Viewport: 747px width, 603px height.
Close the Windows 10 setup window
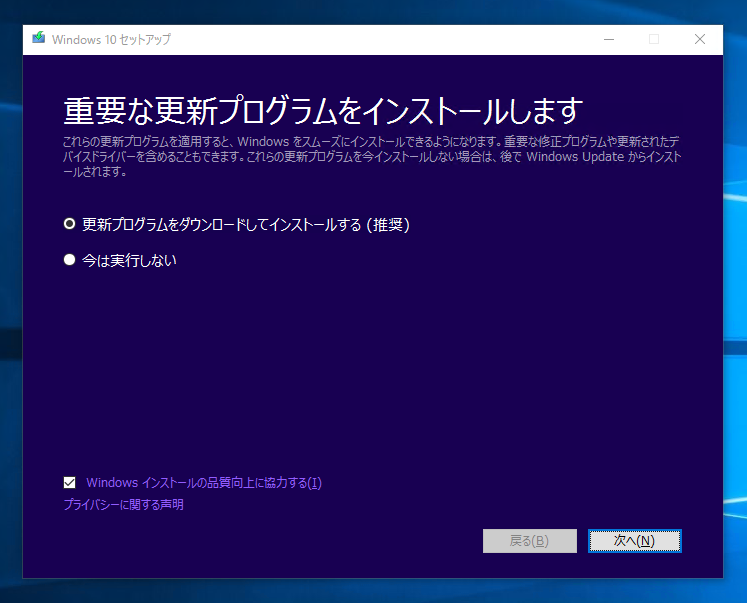(x=700, y=39)
